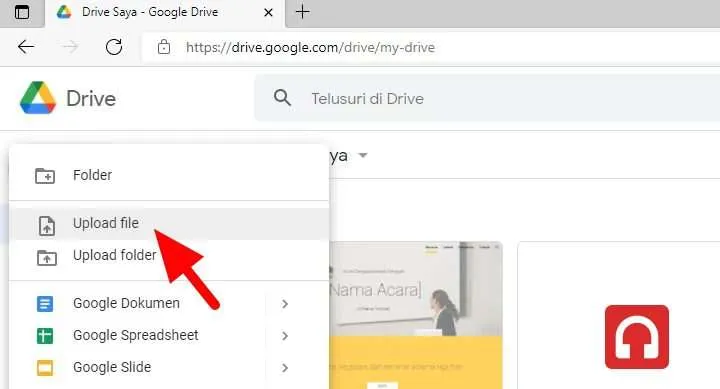Open a new browser tab with plus
This screenshot has height=389, width=720.
pos(303,11)
